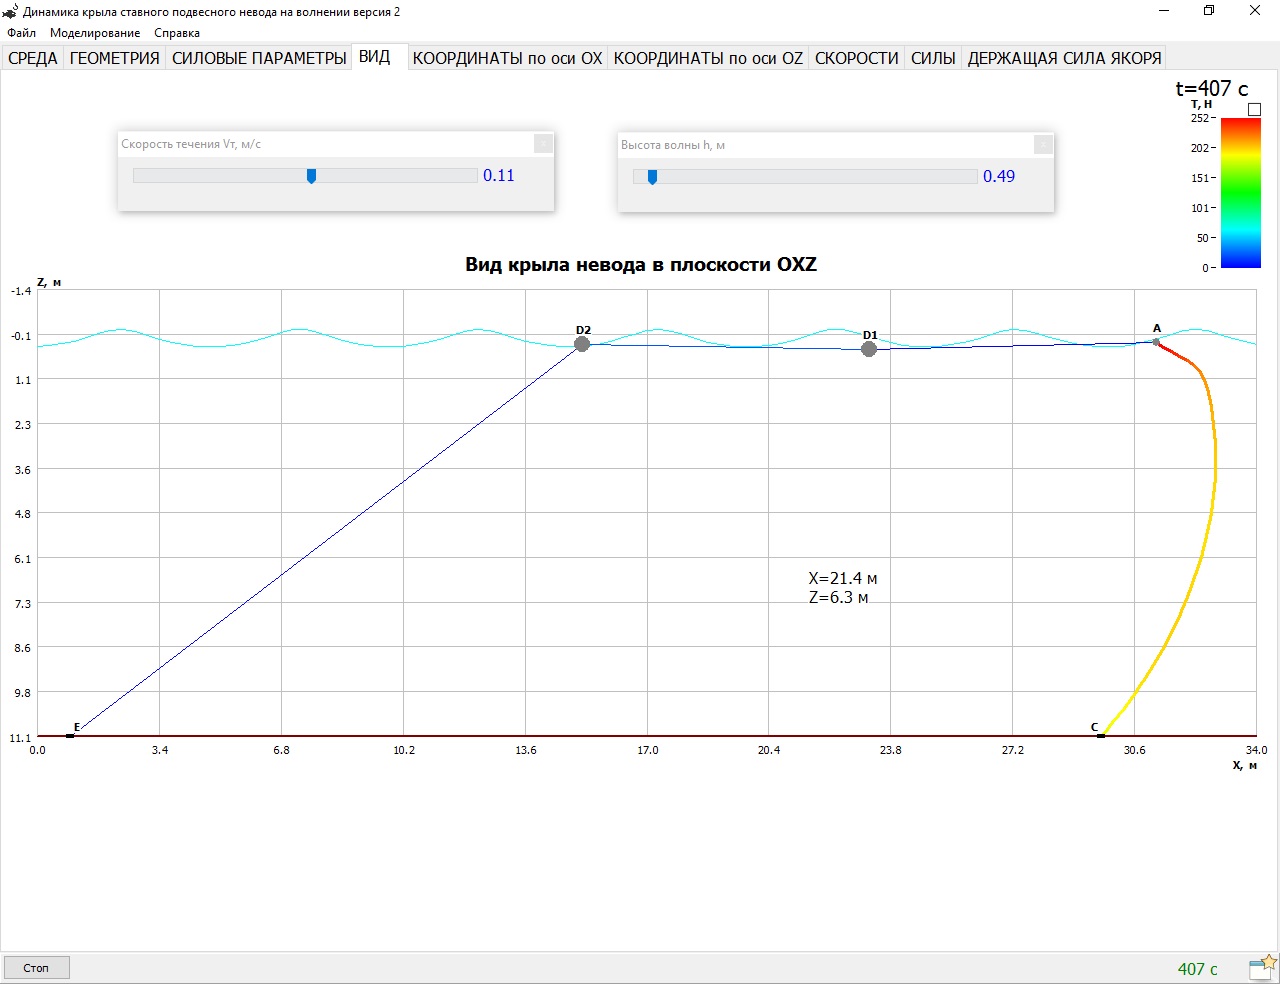Open the Моделирование menu
The image size is (1280, 984).
coord(95,33)
